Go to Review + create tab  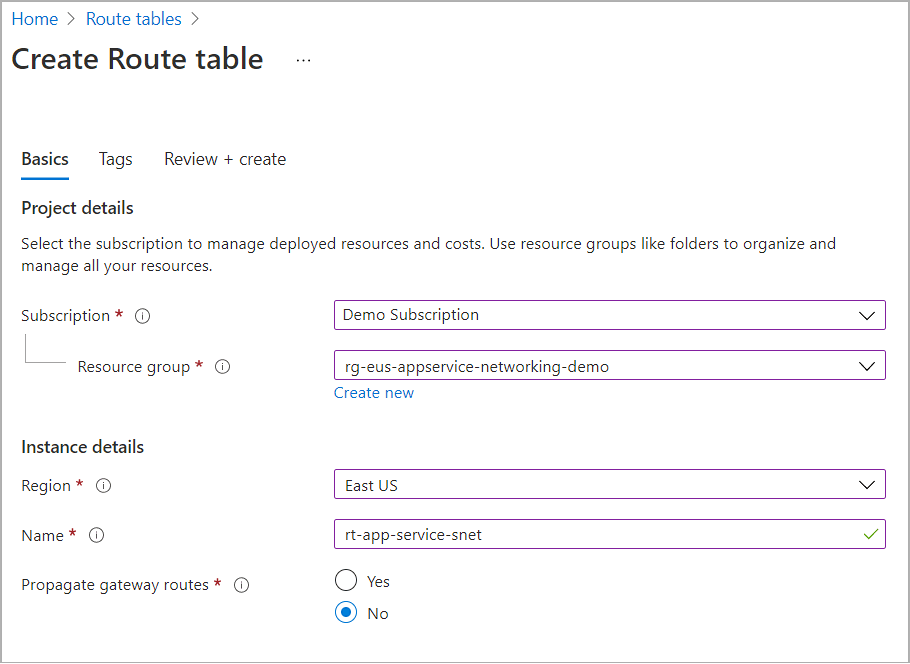(225, 159)
